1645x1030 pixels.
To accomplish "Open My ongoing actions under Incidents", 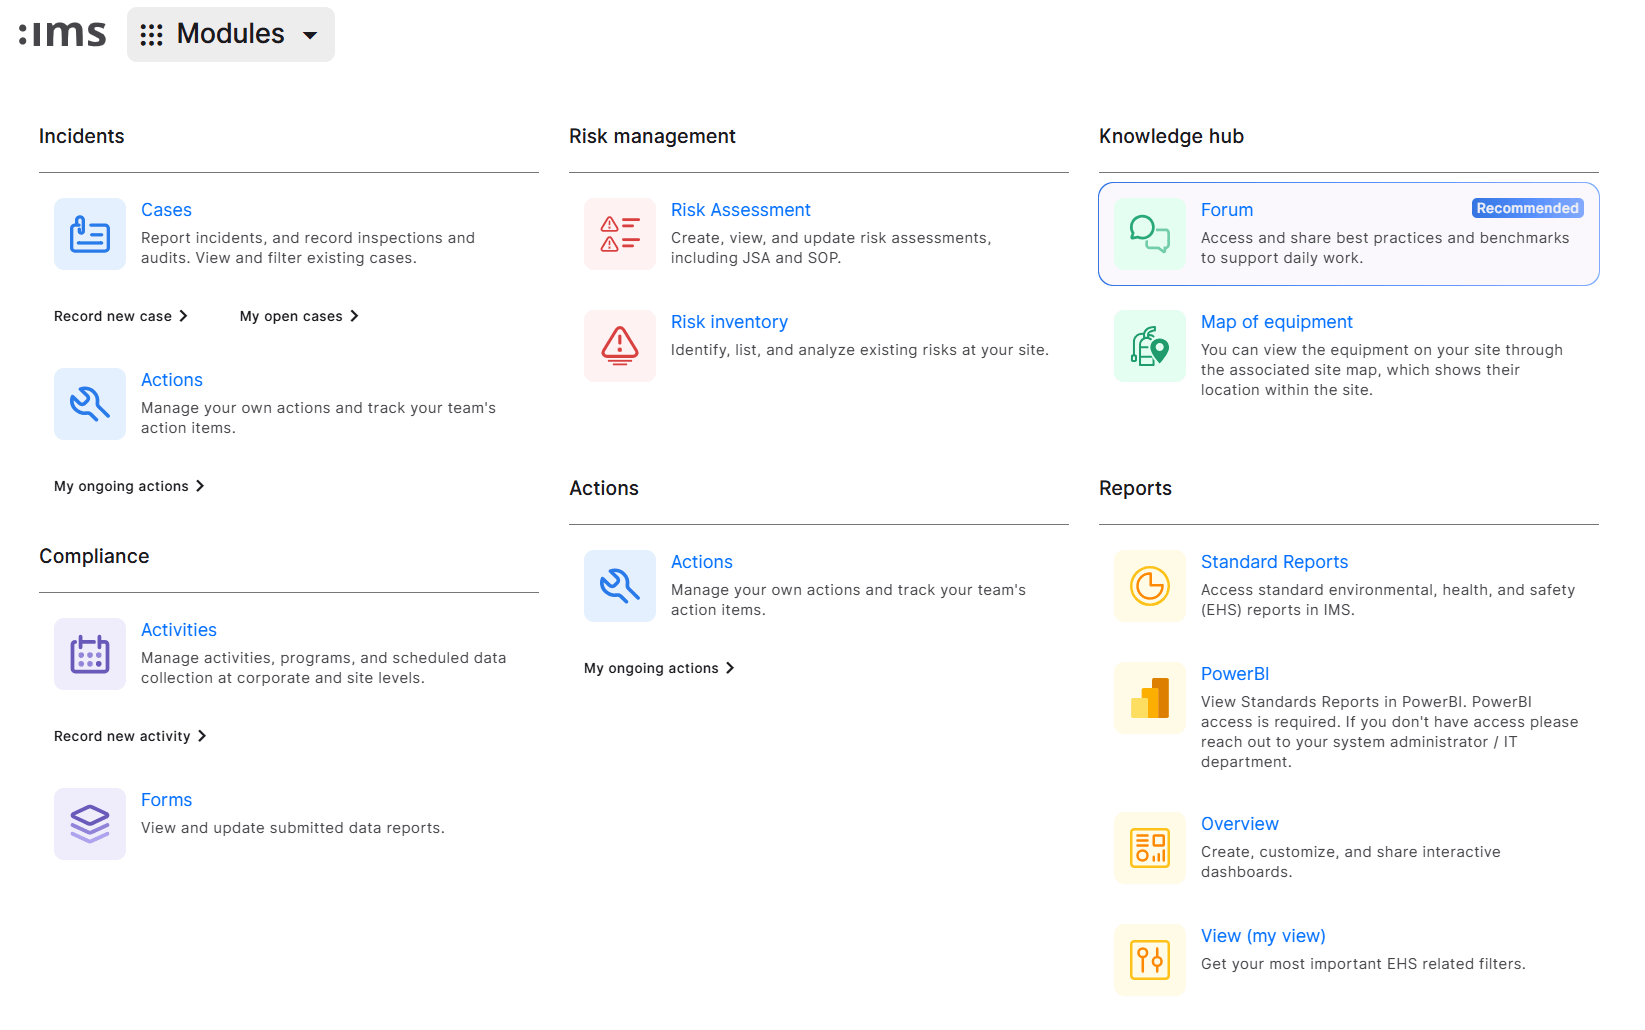I will click(x=129, y=486).
